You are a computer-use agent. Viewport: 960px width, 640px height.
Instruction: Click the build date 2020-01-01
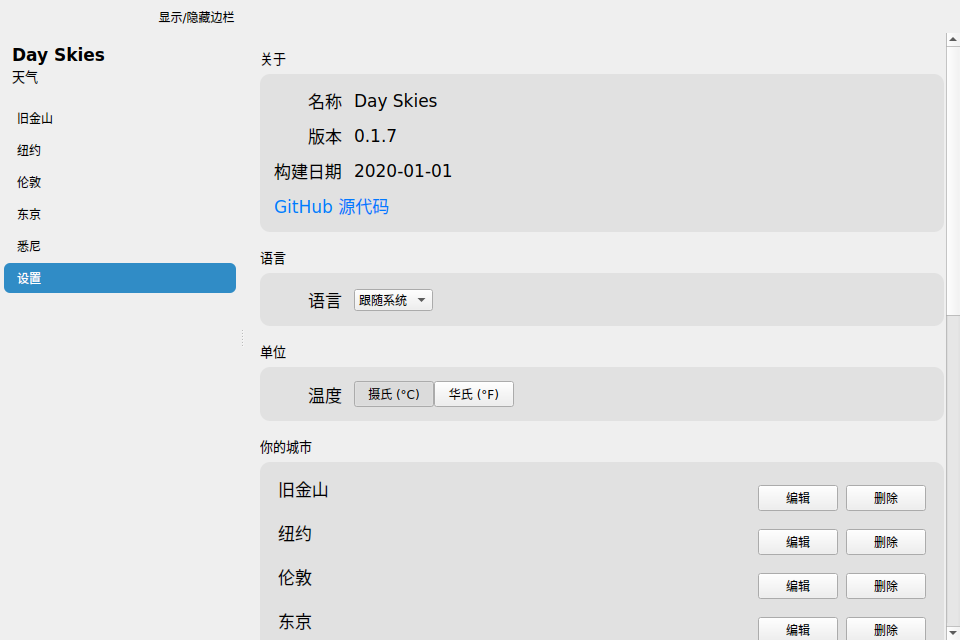point(403,171)
